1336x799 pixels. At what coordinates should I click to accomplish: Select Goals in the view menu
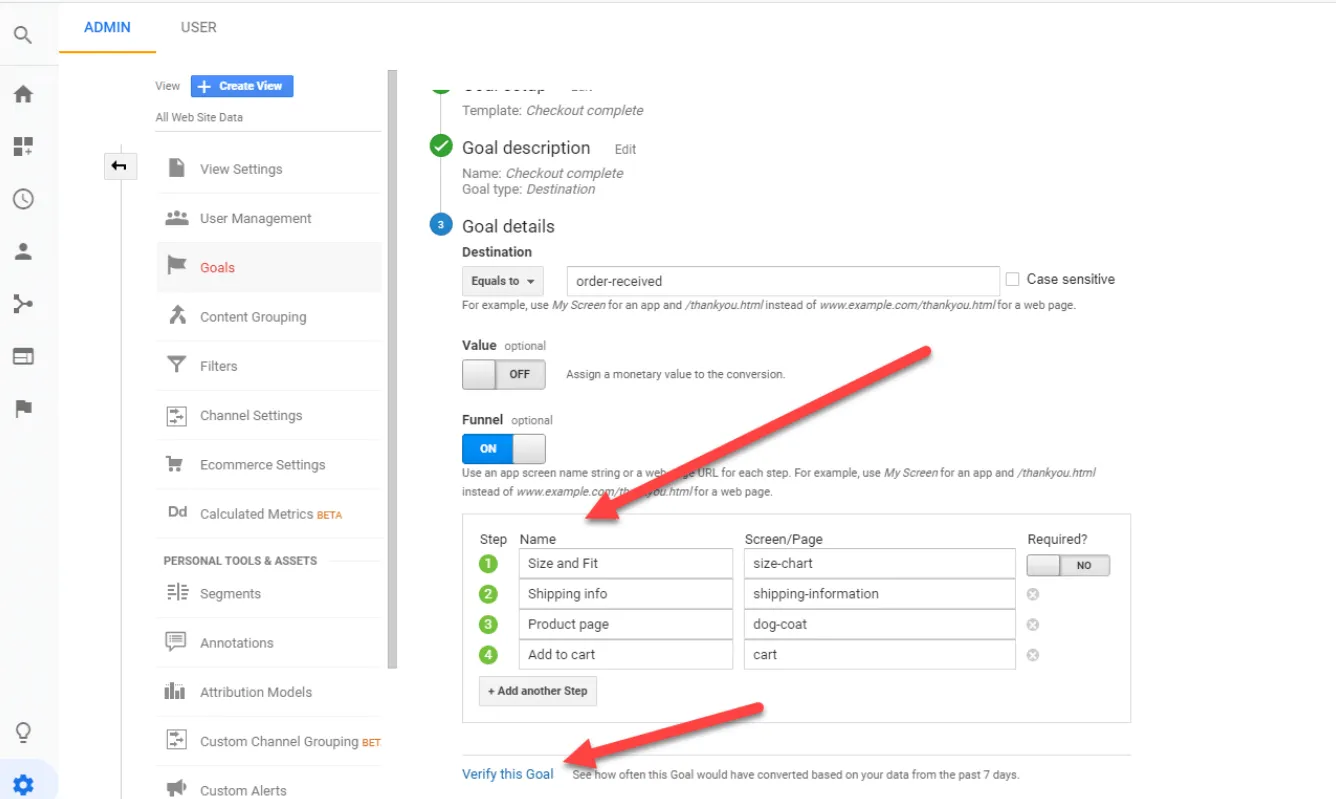269,267
